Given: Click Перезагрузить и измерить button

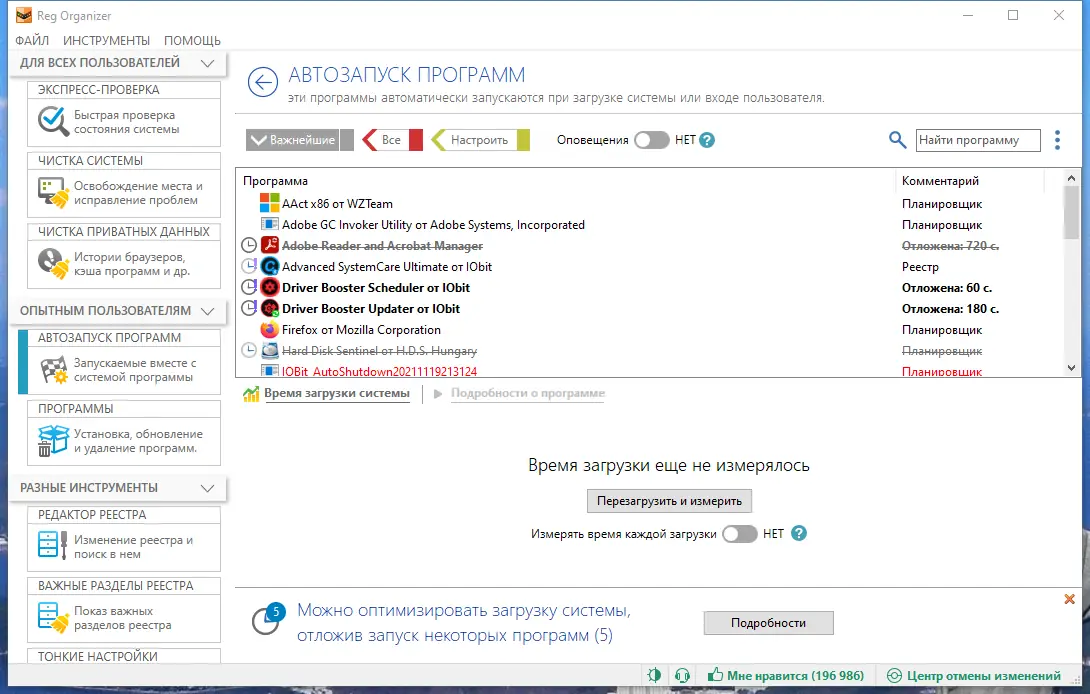Looking at the screenshot, I should tap(669, 501).
